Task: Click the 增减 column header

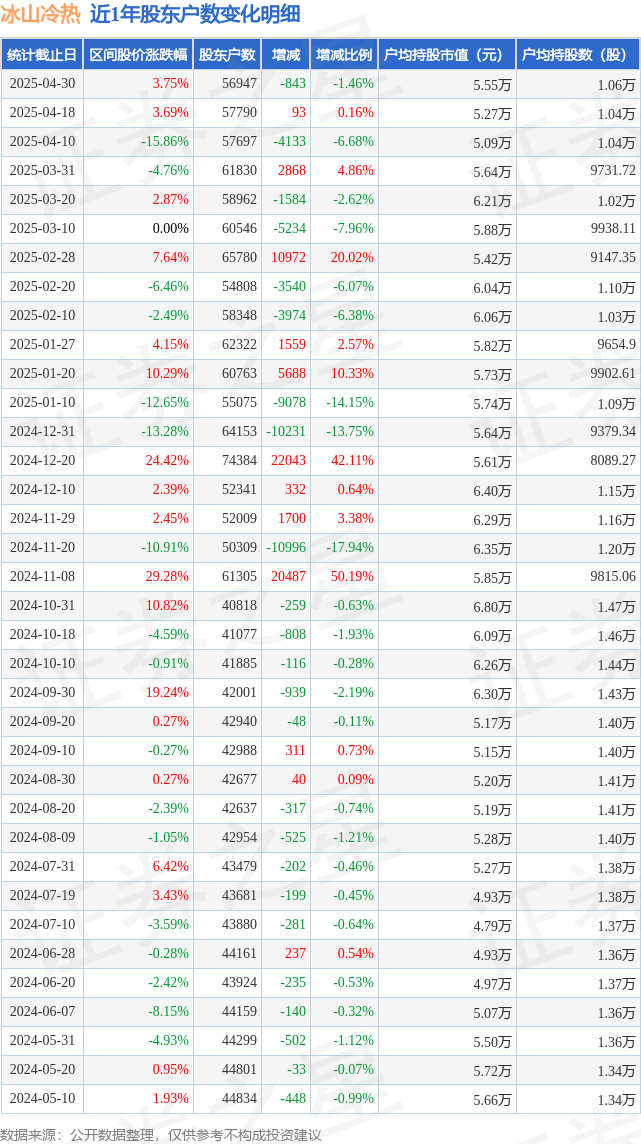Action: (284, 55)
